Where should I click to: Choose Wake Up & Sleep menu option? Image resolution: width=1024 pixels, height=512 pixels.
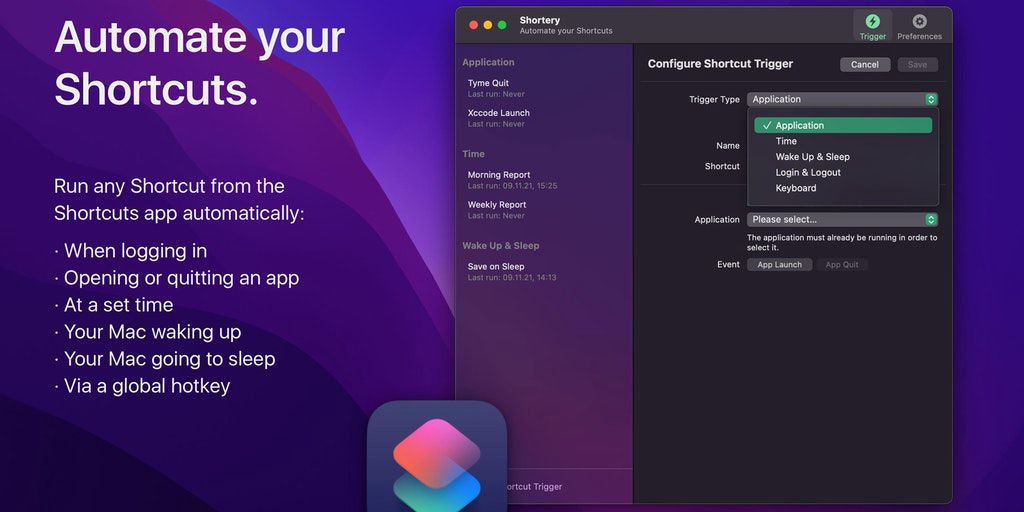pos(842,157)
